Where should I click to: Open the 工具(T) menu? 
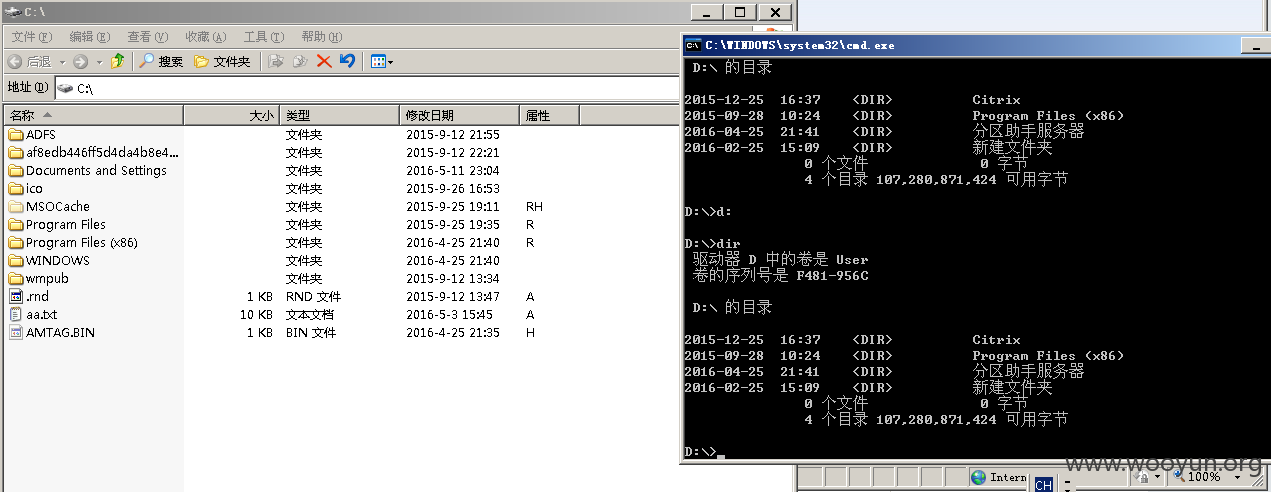[263, 36]
